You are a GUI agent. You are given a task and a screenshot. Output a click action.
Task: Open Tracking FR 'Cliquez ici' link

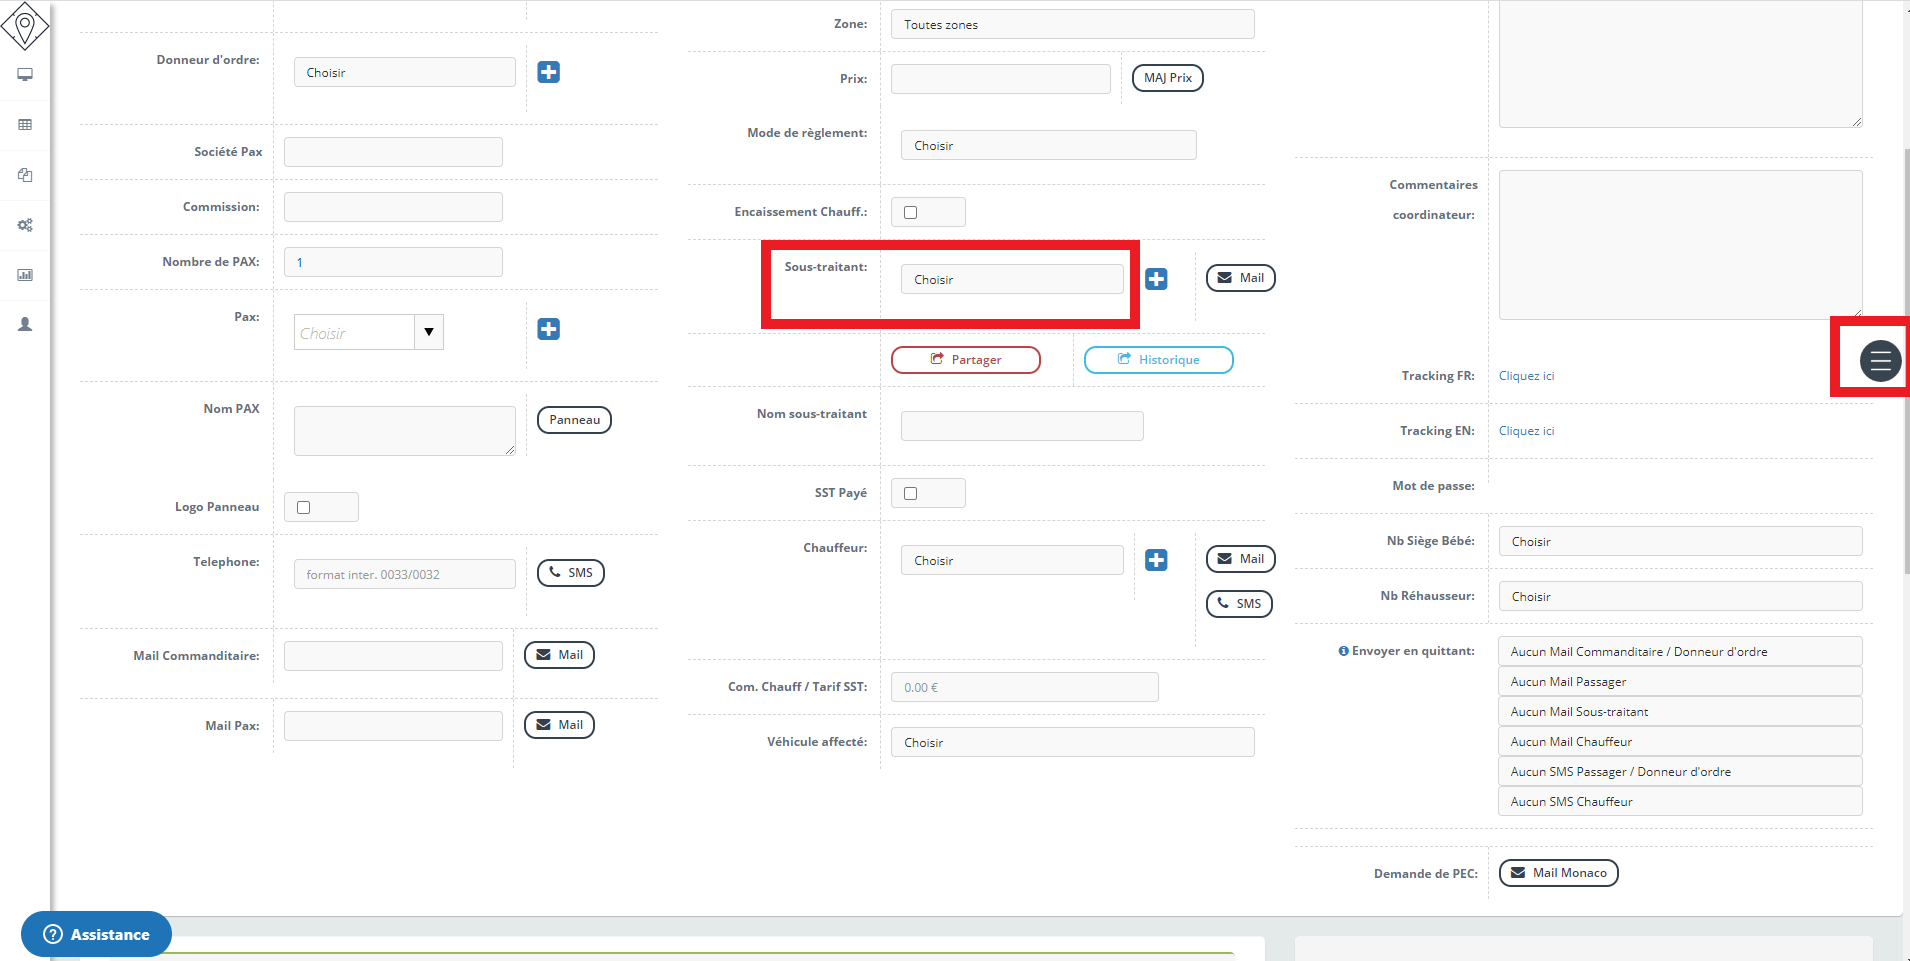click(x=1526, y=376)
